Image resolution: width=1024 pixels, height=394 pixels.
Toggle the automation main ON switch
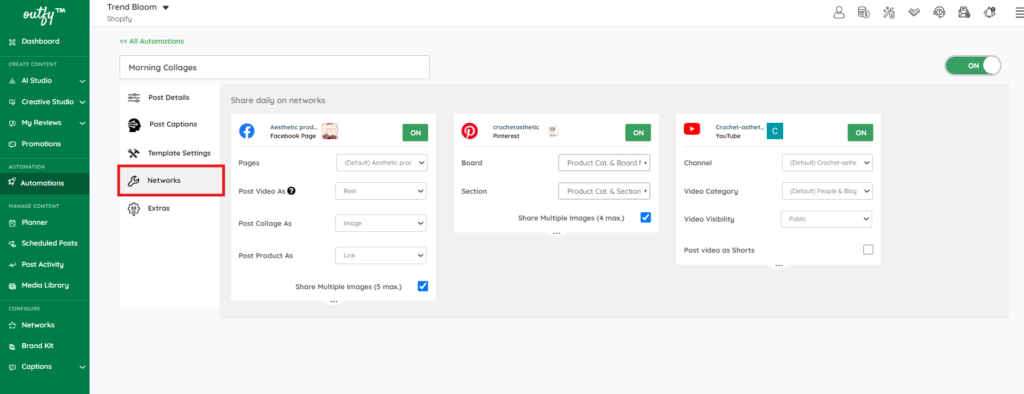tap(972, 65)
